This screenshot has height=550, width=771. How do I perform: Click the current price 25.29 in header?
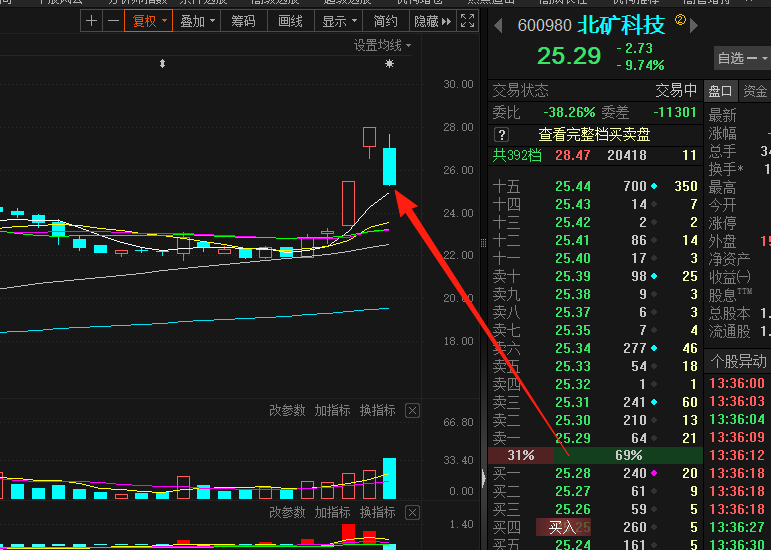(x=569, y=56)
